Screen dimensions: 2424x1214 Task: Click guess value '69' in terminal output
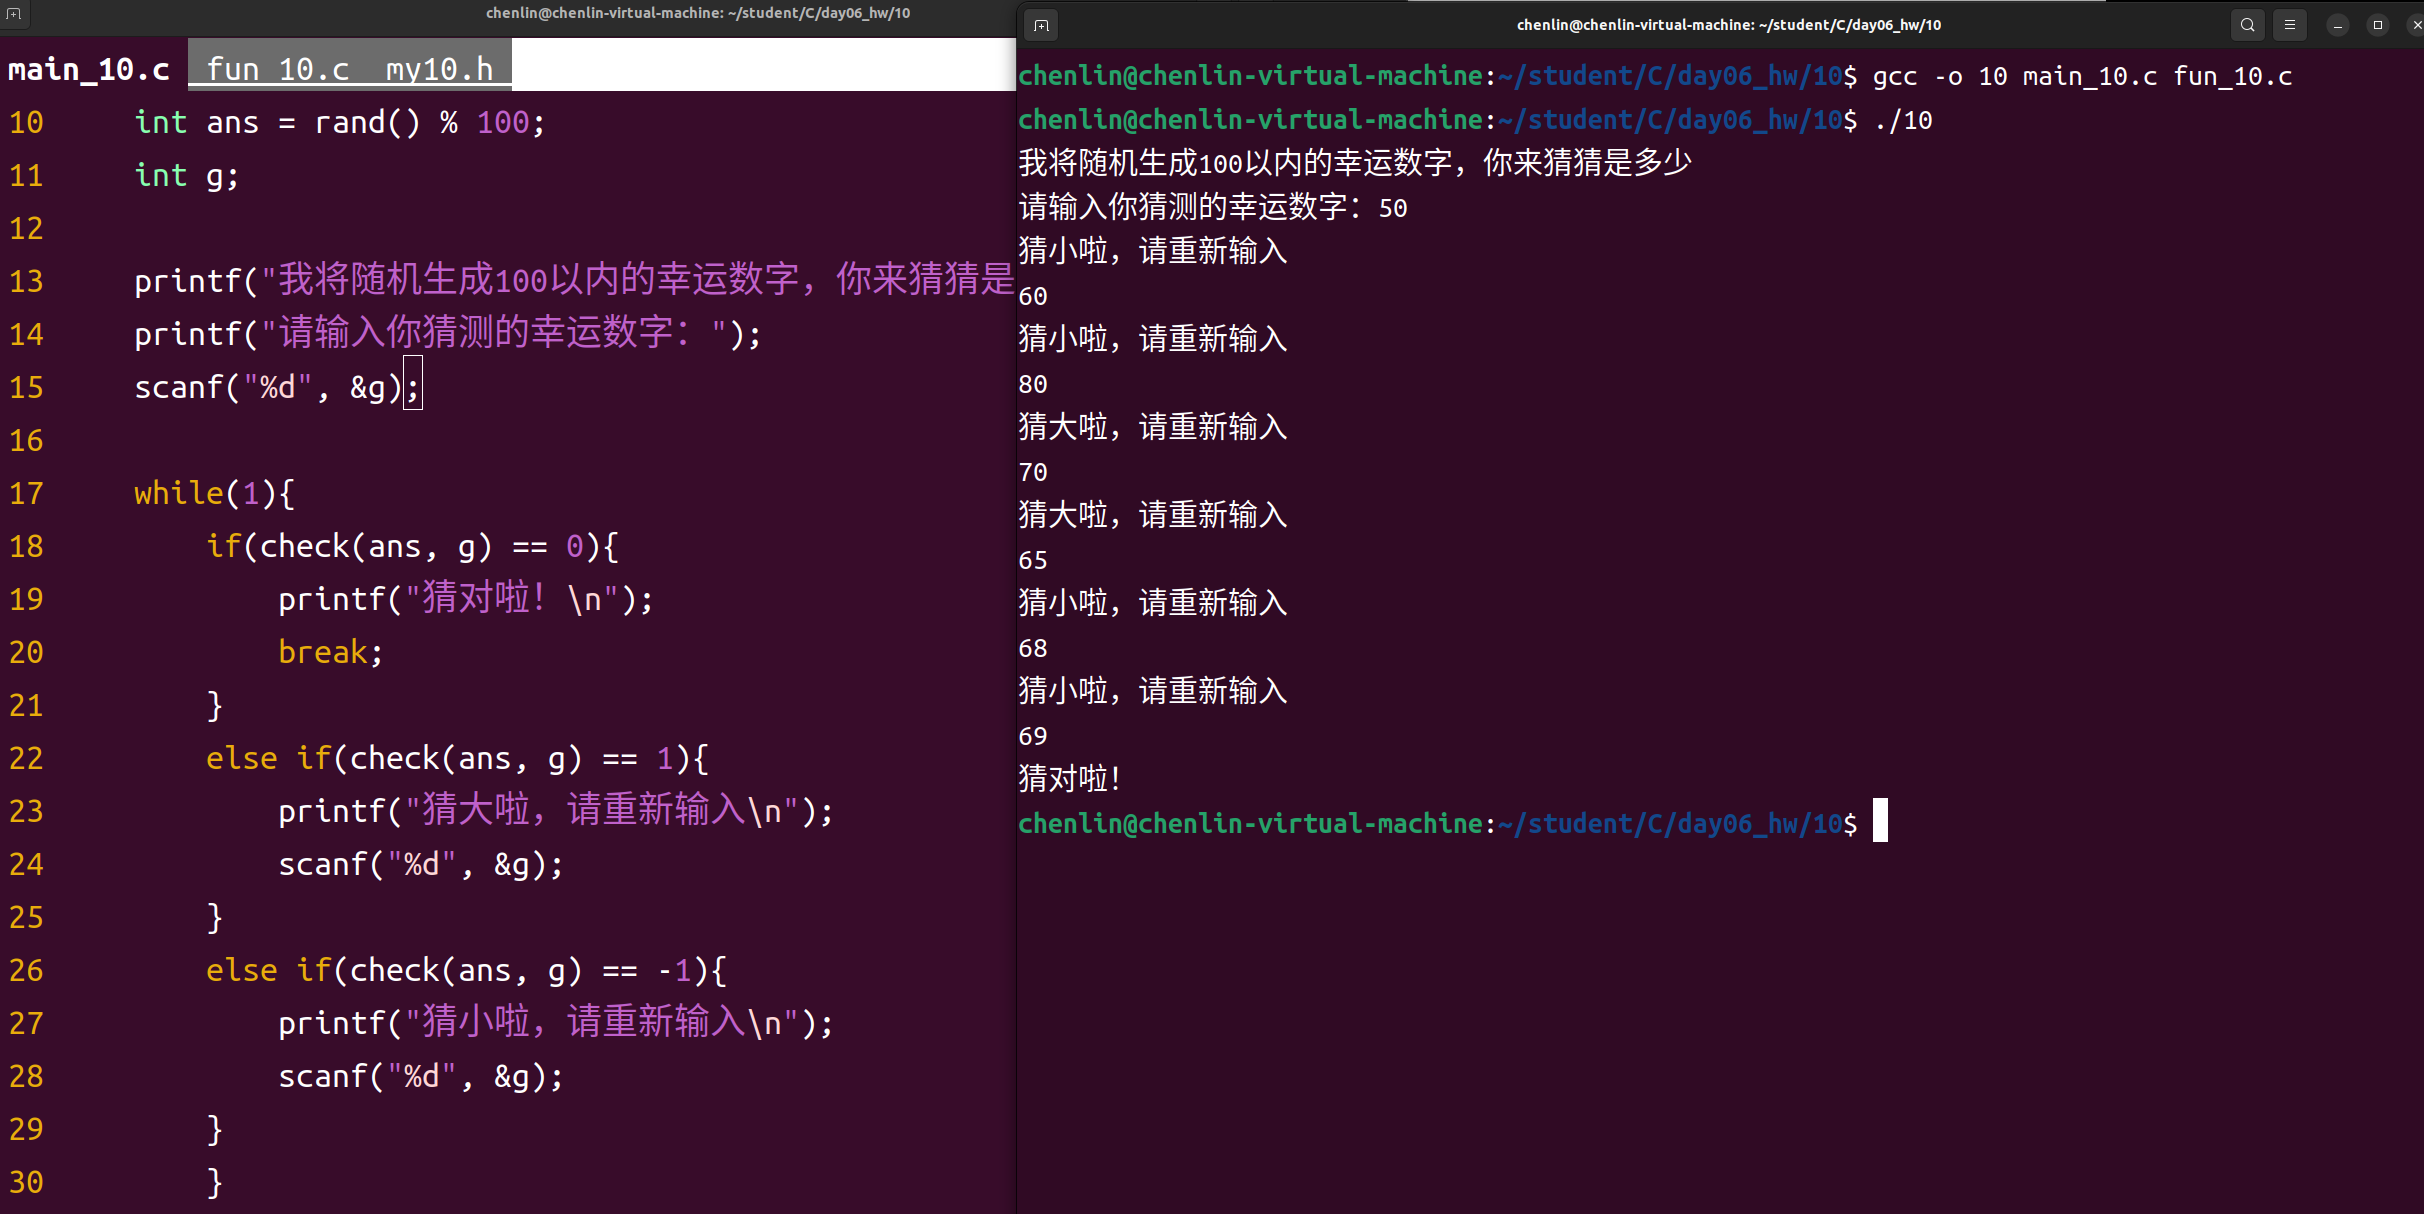pos(1033,736)
